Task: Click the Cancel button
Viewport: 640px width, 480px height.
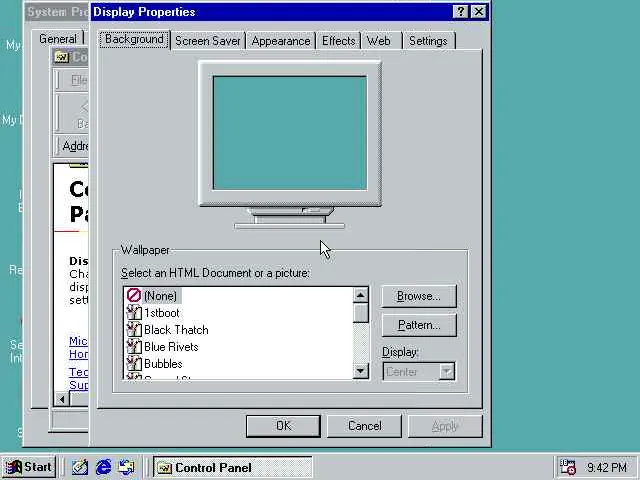Action: 364,426
